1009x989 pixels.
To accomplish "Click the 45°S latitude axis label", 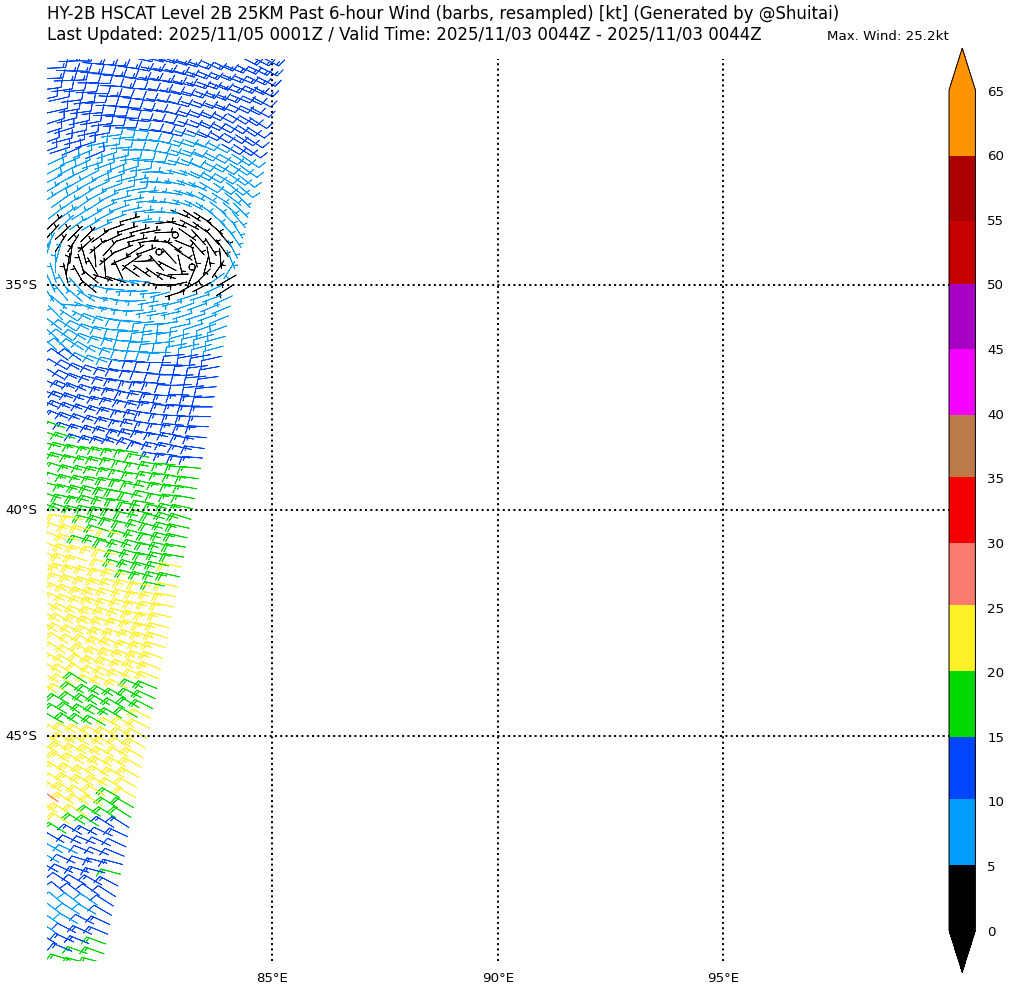I will [21, 736].
